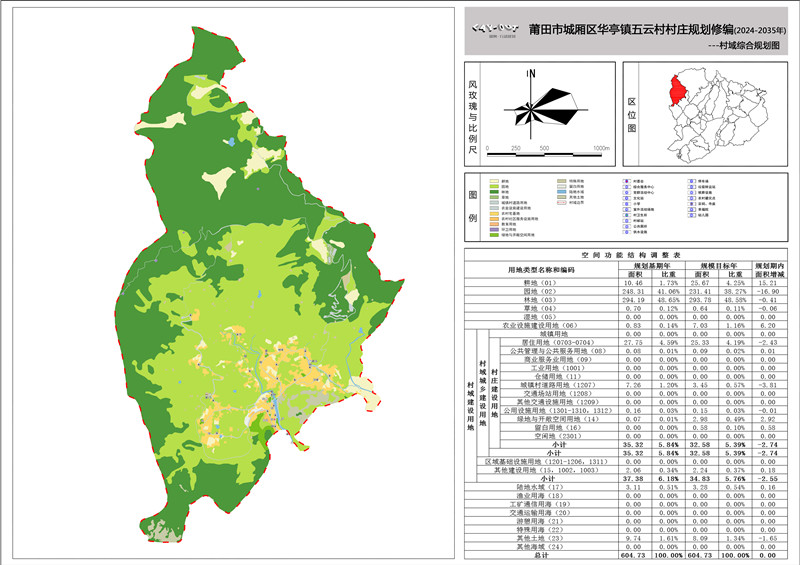Click the forest land (林地) legend swatch
Viewport: 800px width, 565px height.
click(493, 192)
